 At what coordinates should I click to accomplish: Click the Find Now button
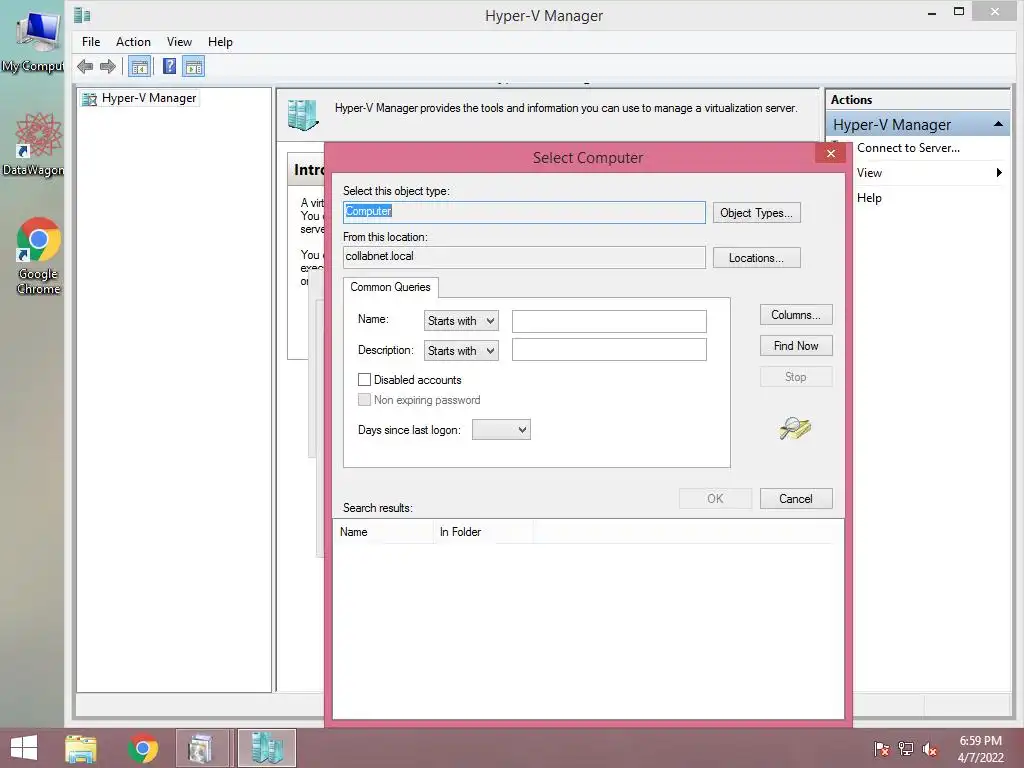point(796,346)
